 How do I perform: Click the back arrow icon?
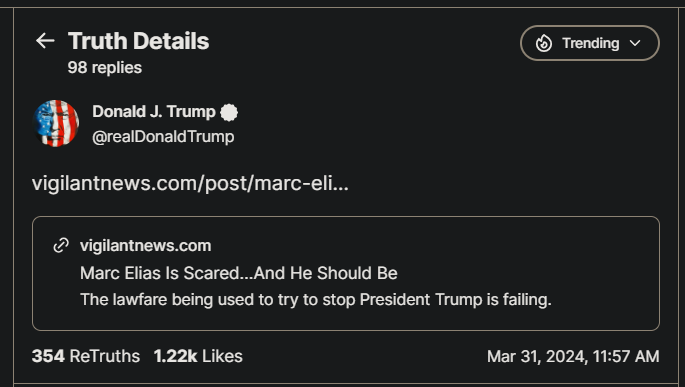pyautogui.click(x=45, y=41)
